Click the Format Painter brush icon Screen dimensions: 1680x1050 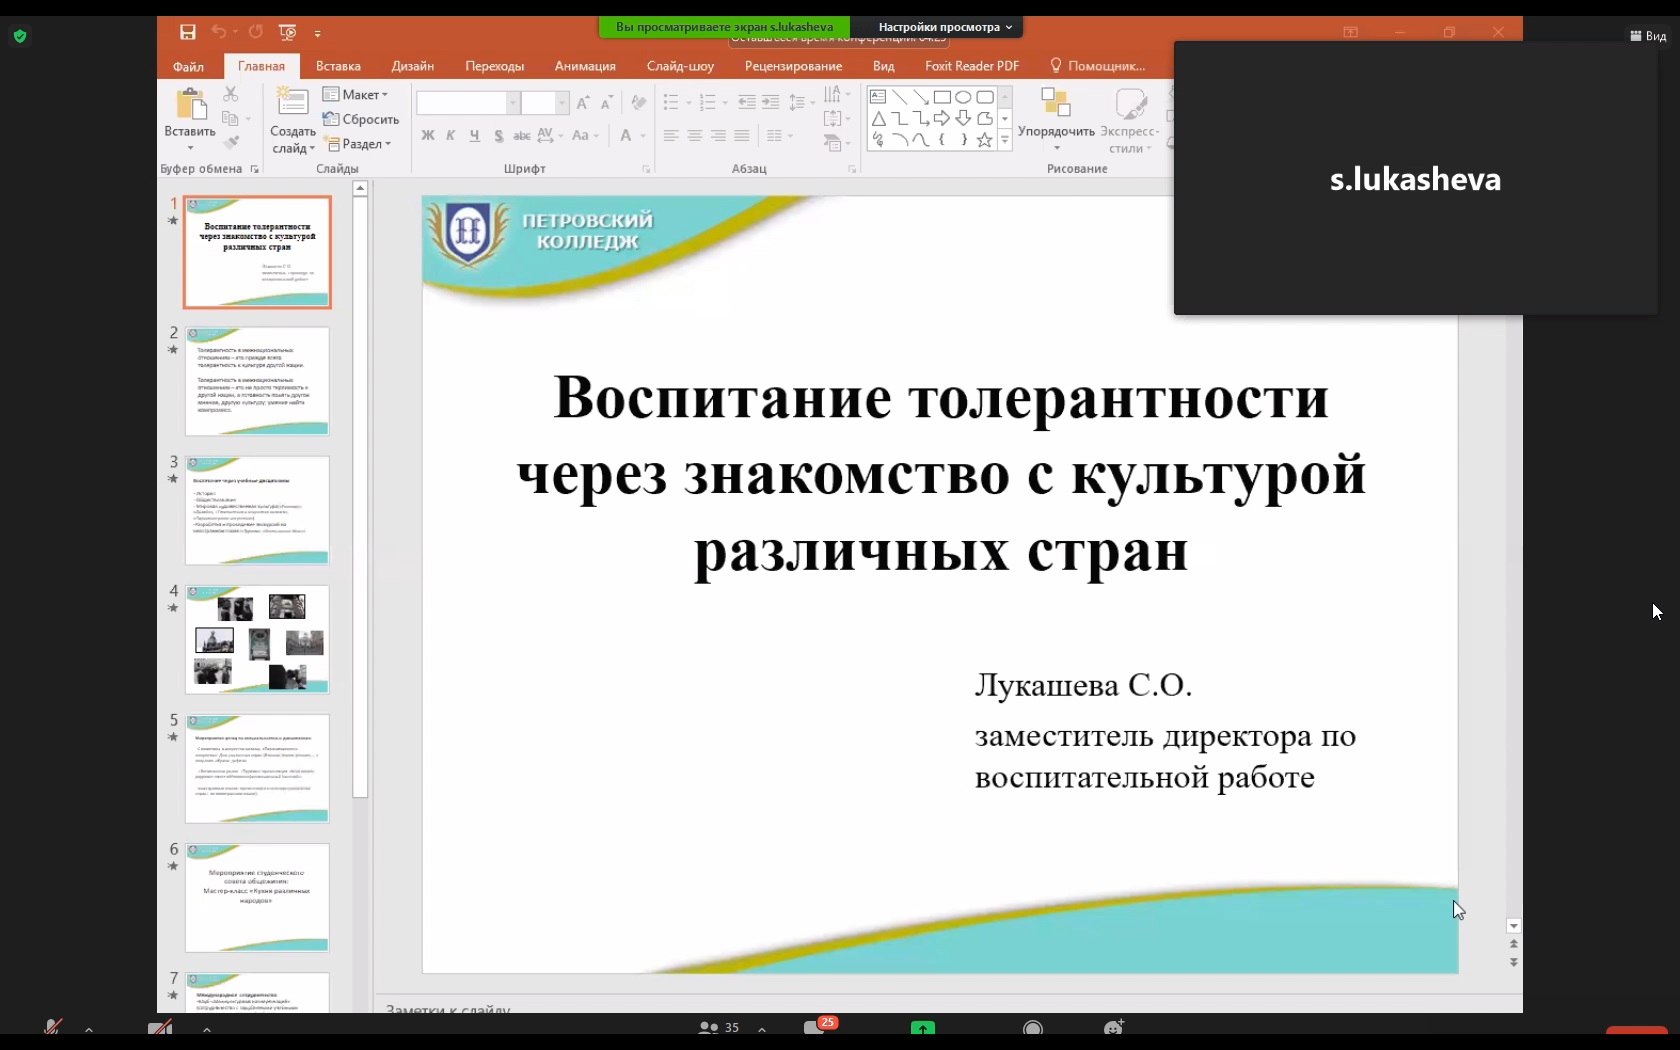(x=231, y=142)
